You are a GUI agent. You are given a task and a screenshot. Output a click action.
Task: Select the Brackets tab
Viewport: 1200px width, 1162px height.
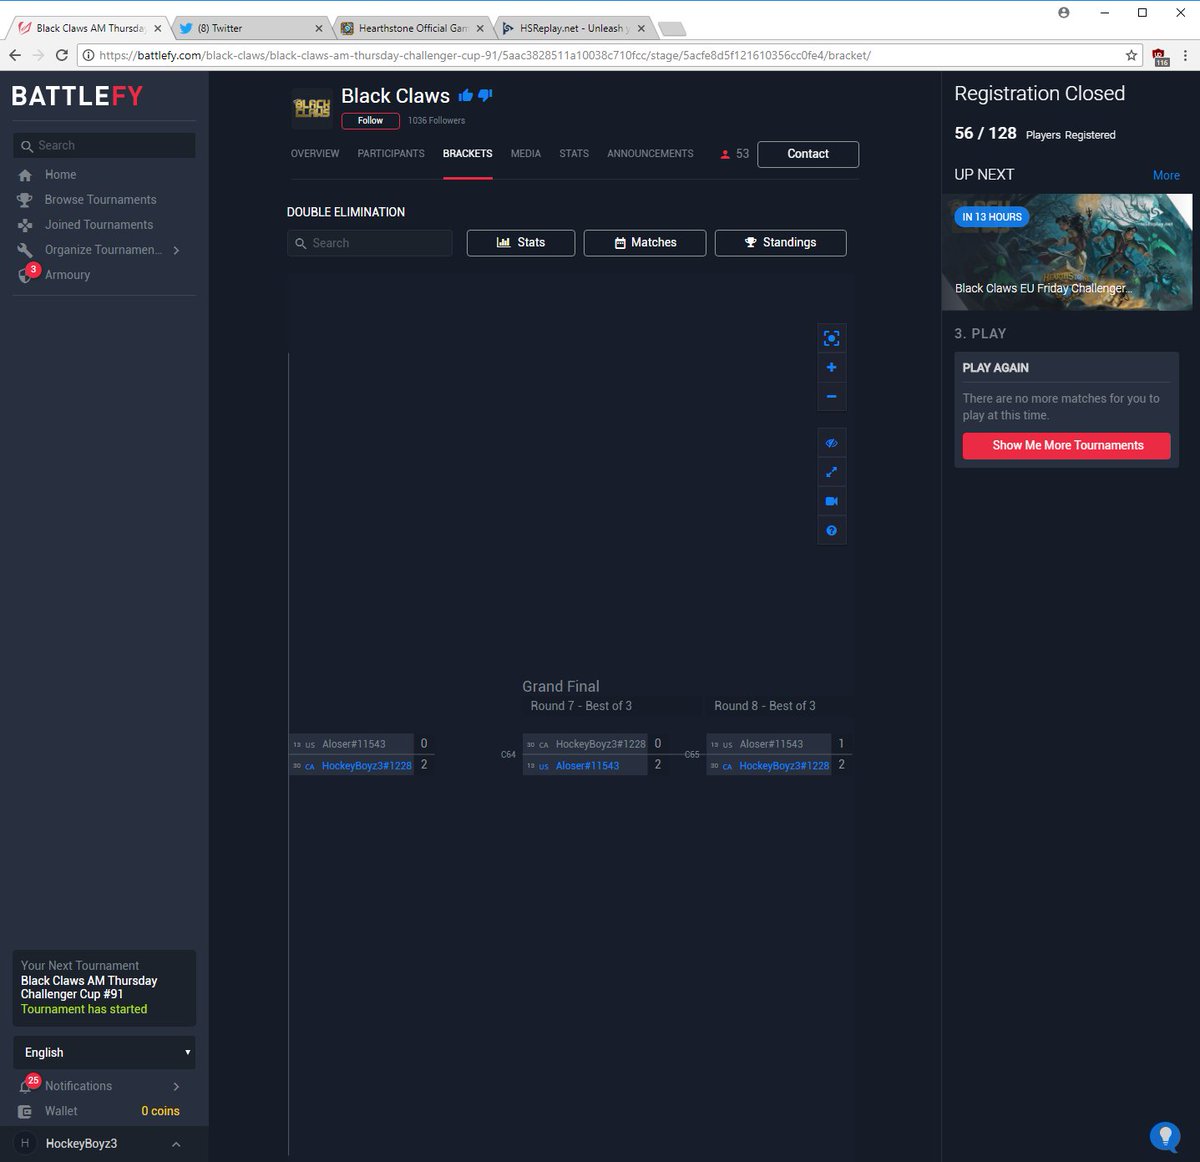[x=467, y=154]
